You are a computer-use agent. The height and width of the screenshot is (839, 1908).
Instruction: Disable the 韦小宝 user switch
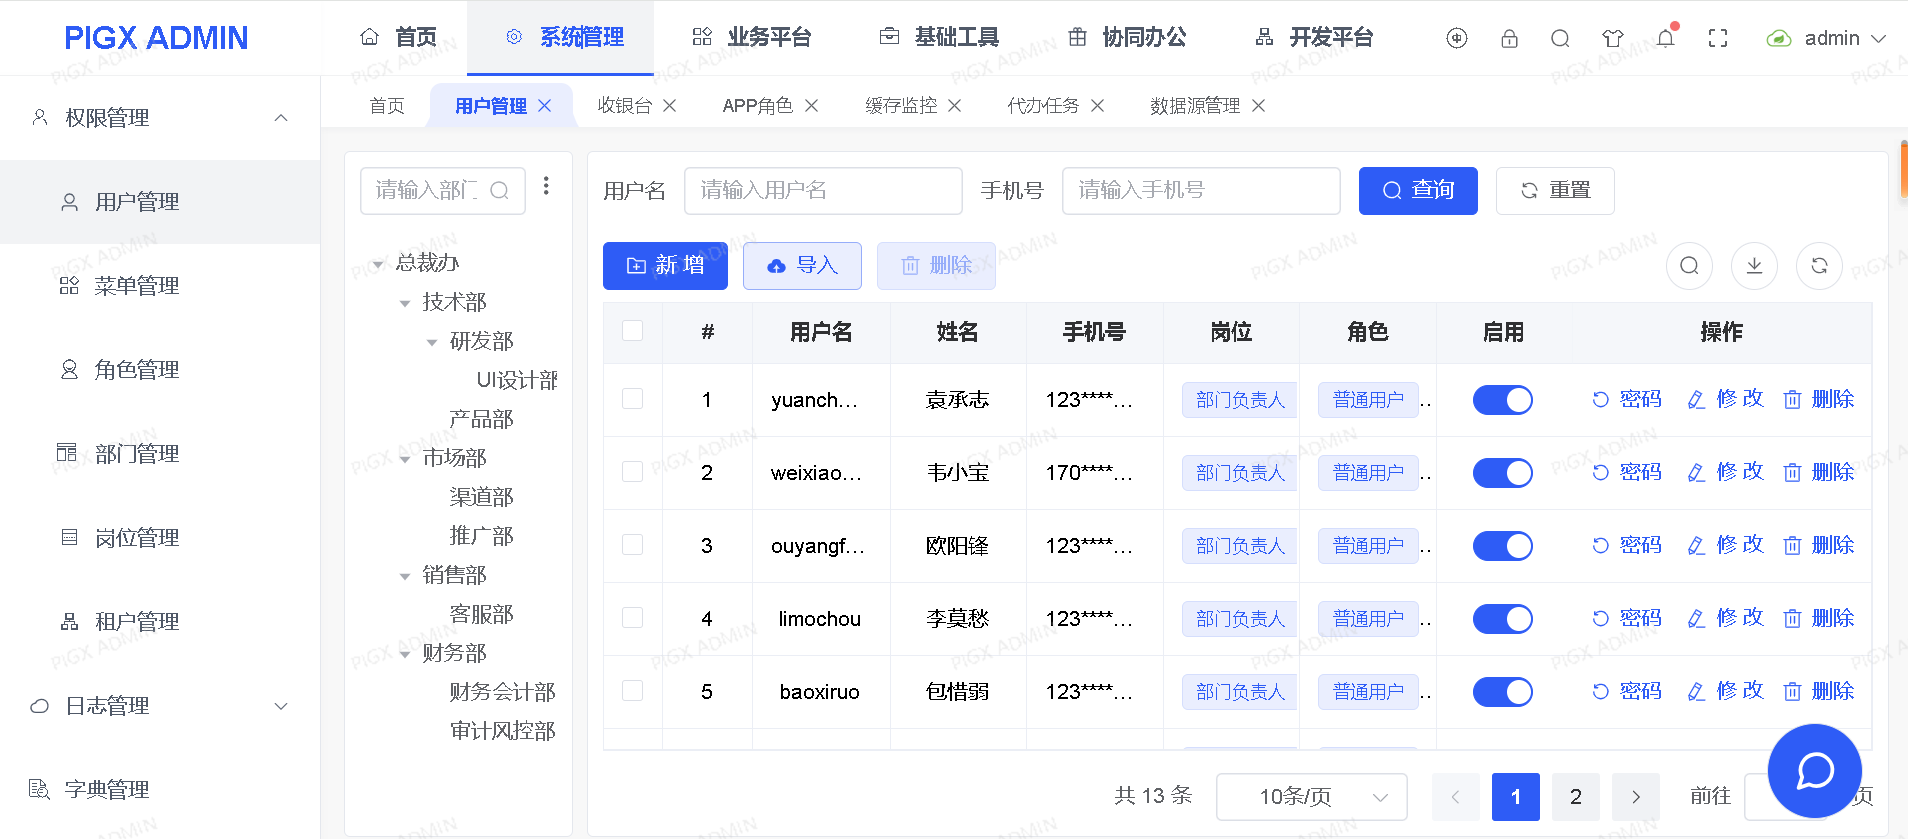(x=1503, y=473)
